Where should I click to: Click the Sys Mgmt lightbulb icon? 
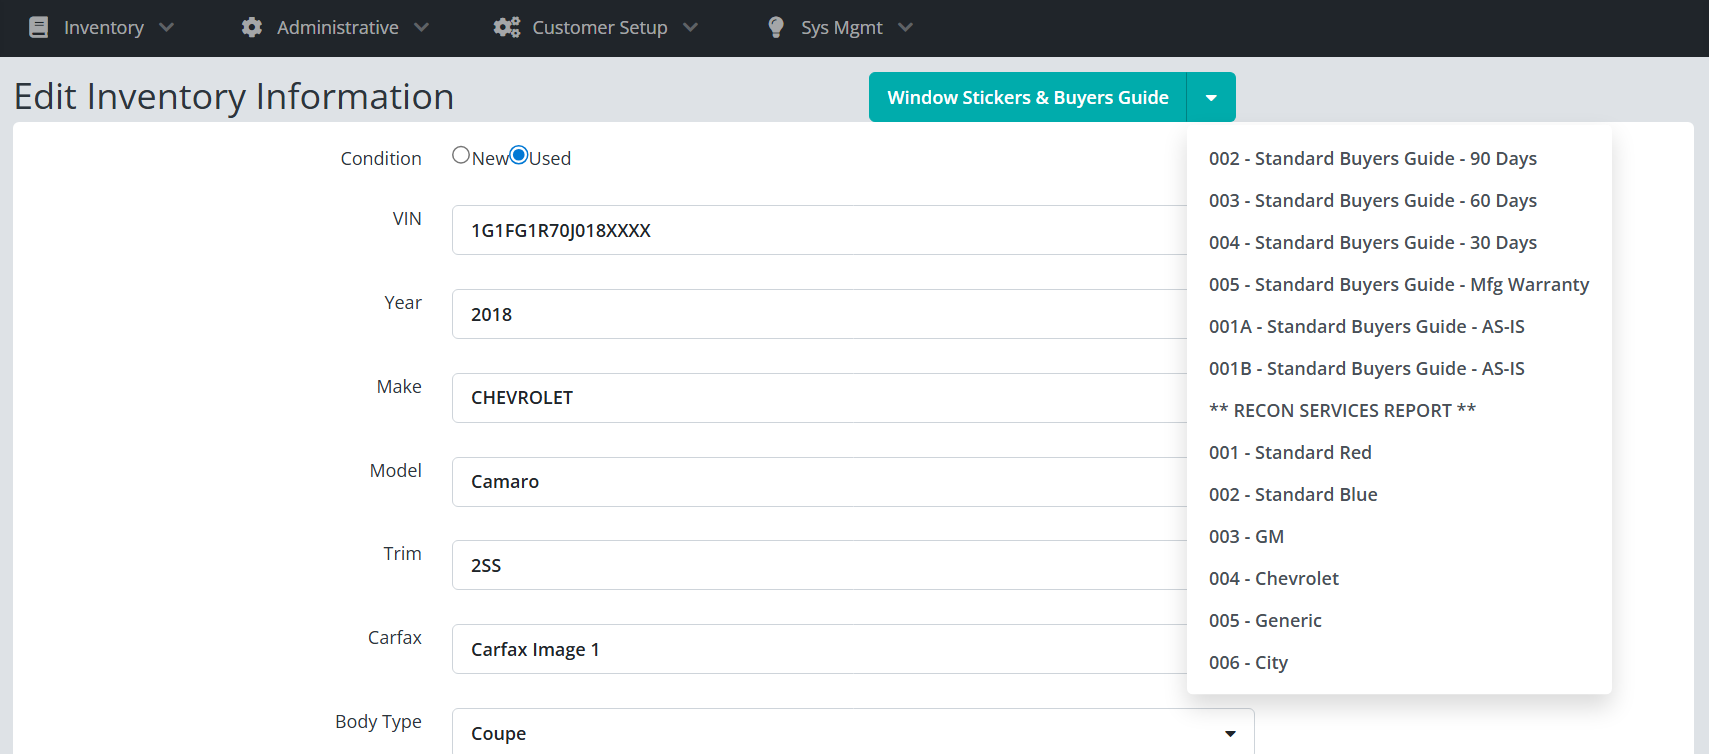coord(776,27)
